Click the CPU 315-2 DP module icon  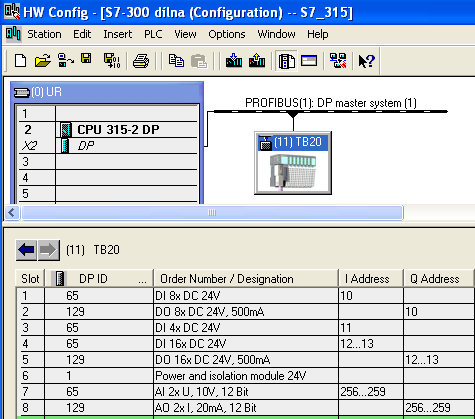[x=66, y=130]
